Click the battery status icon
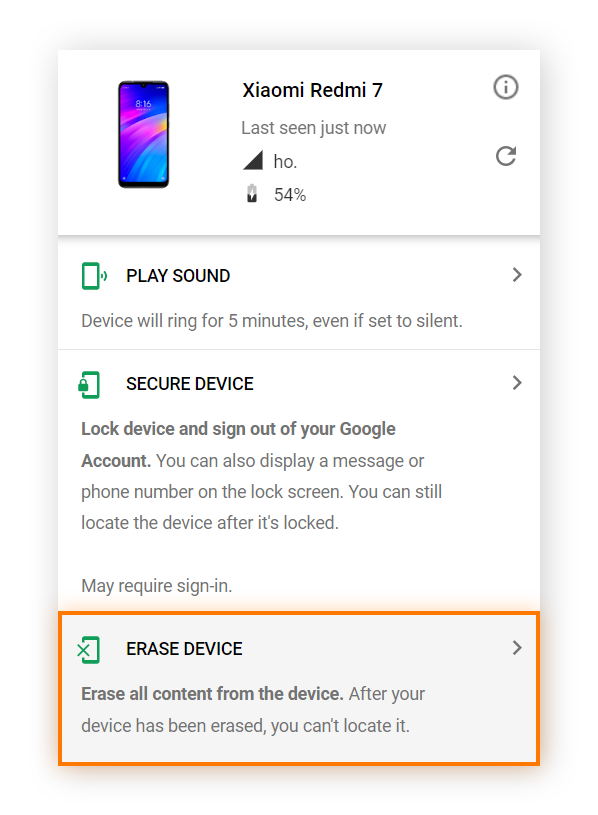Viewport: 598px width, 815px height. pyautogui.click(x=253, y=194)
